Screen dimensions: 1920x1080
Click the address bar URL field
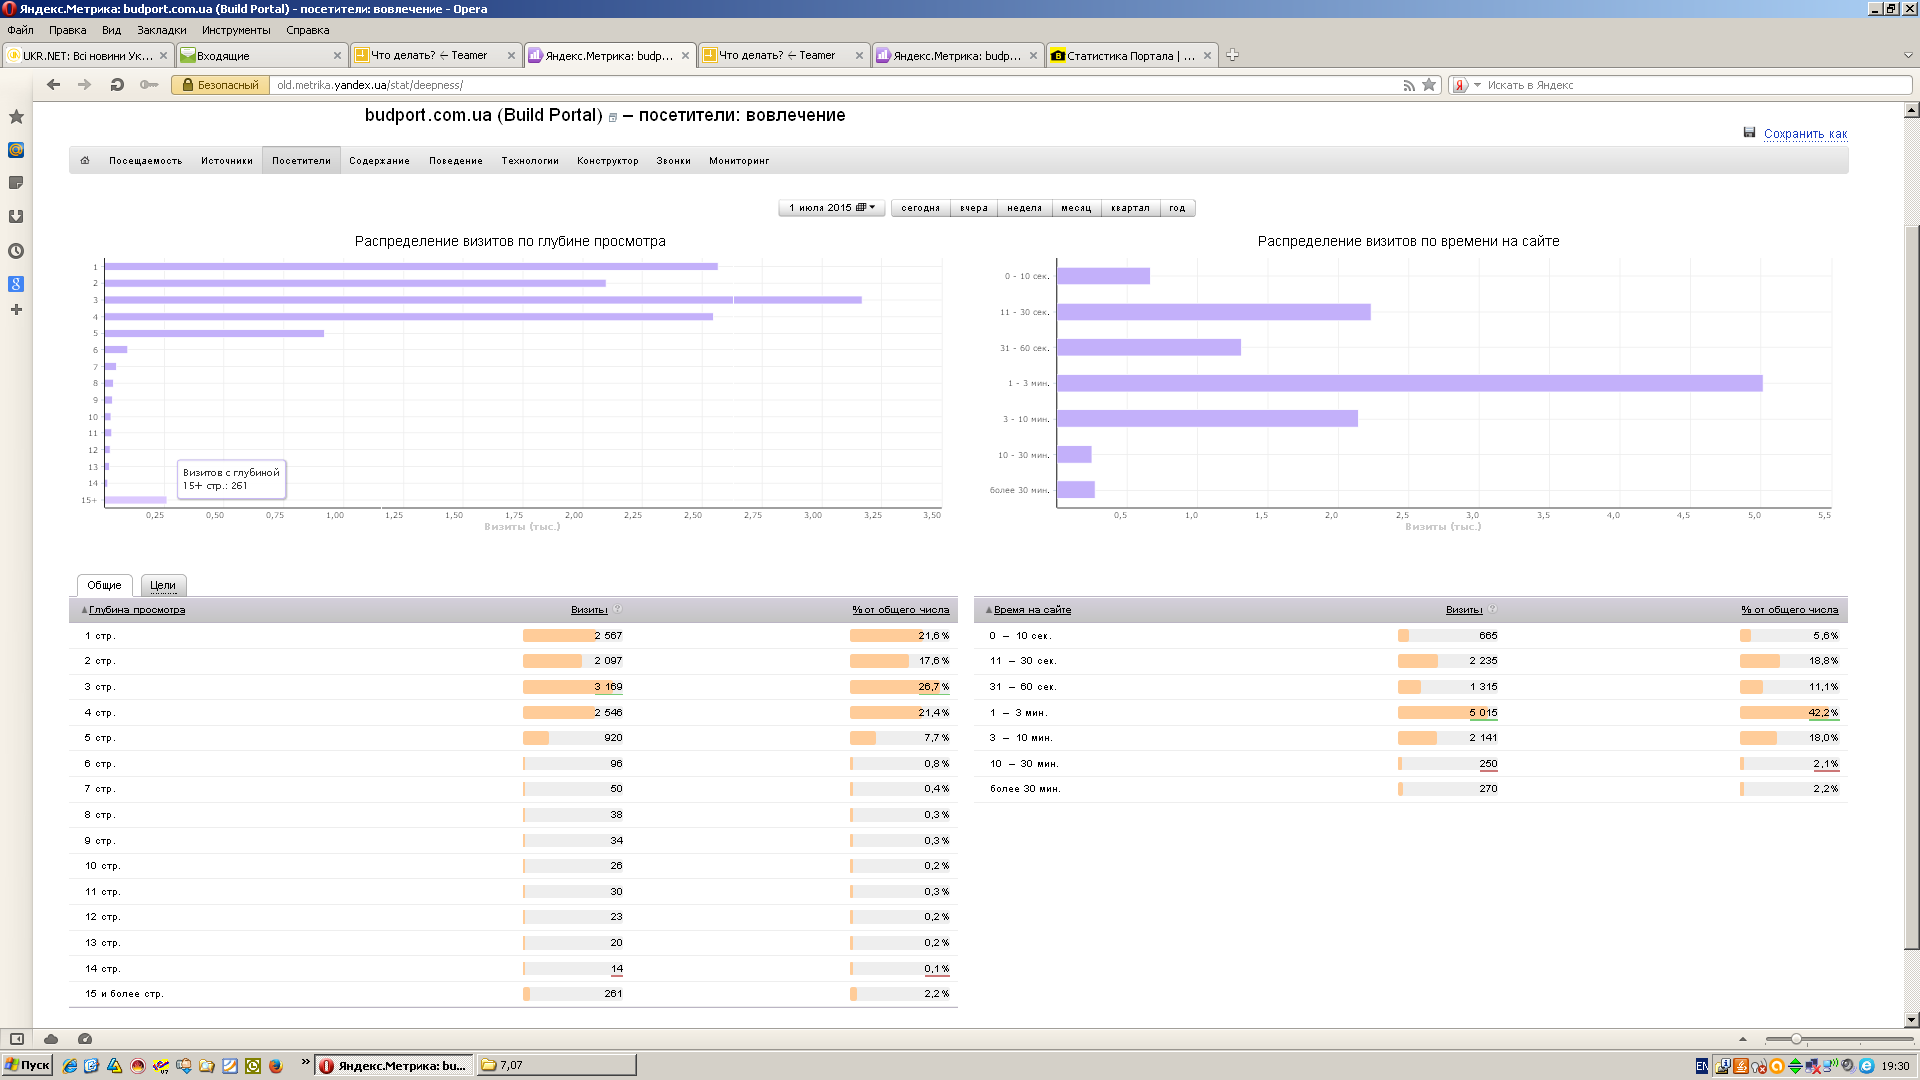(x=835, y=85)
